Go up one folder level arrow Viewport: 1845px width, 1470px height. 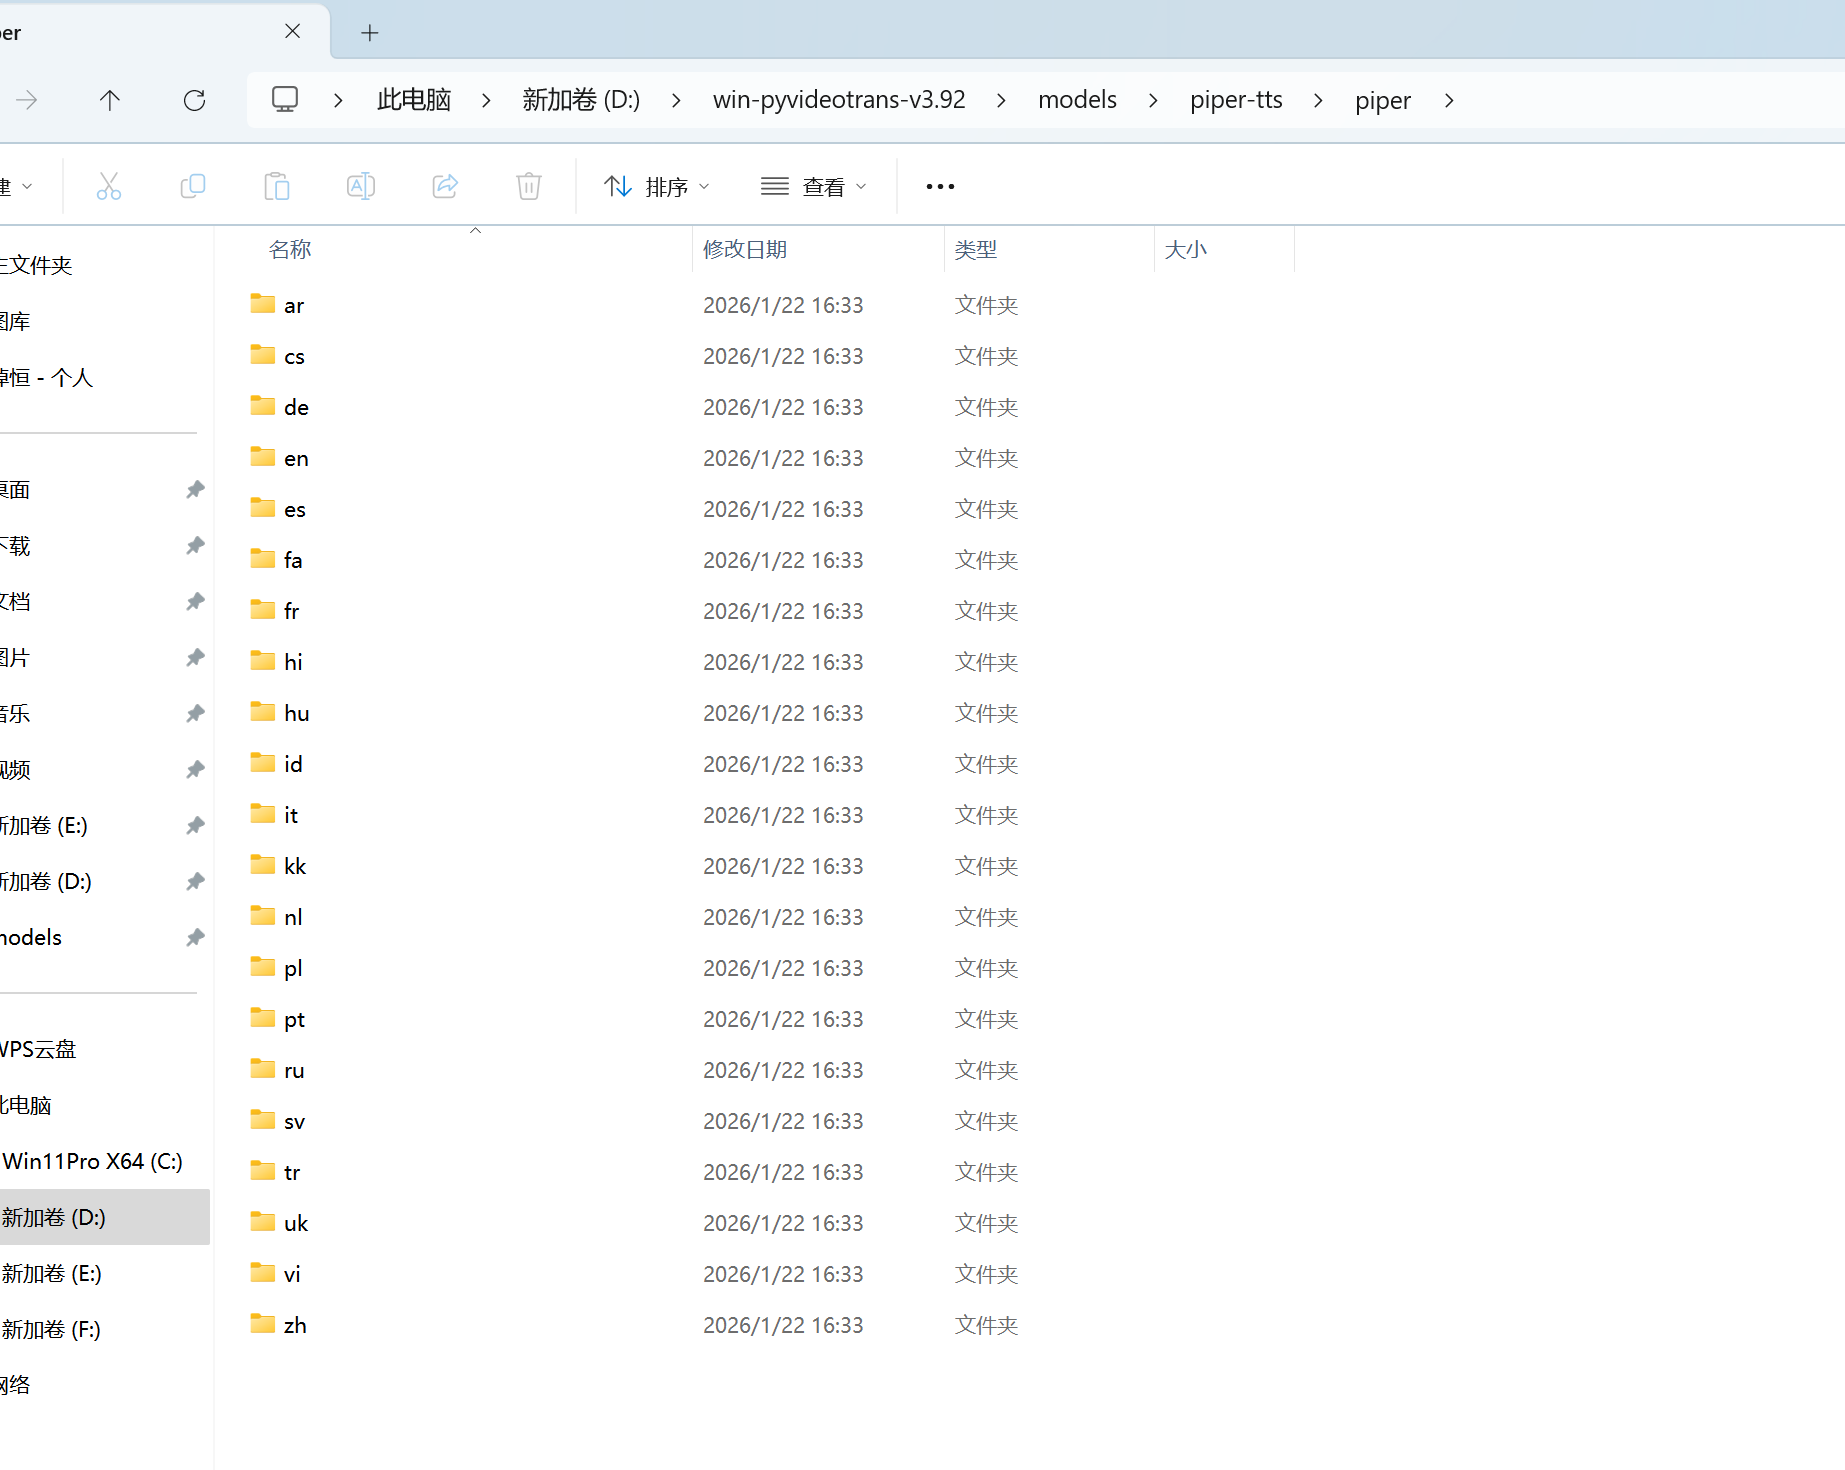coord(110,100)
